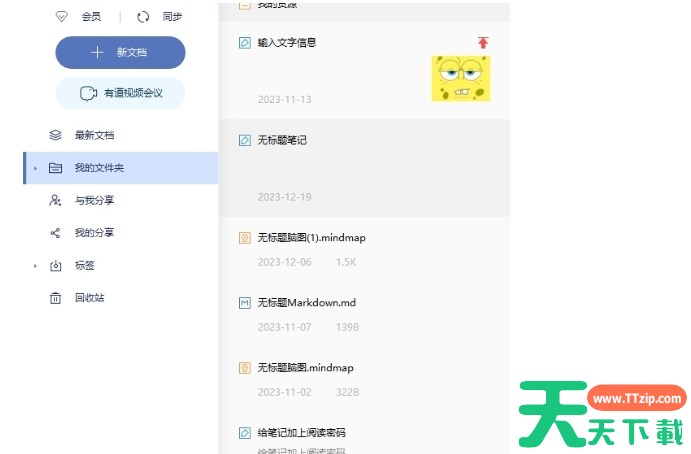The width and height of the screenshot is (691, 454).
Task: Open the 无标题笔记 note
Action: [x=282, y=140]
